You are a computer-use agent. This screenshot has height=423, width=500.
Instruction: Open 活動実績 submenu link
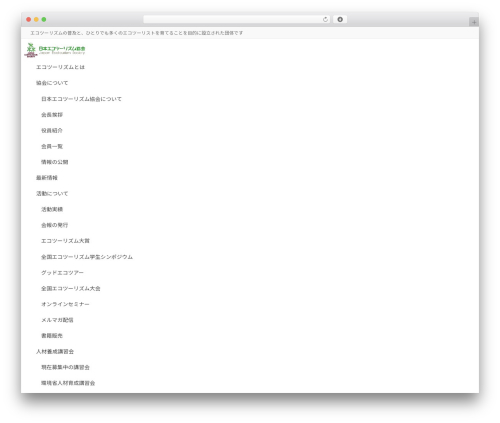52,209
